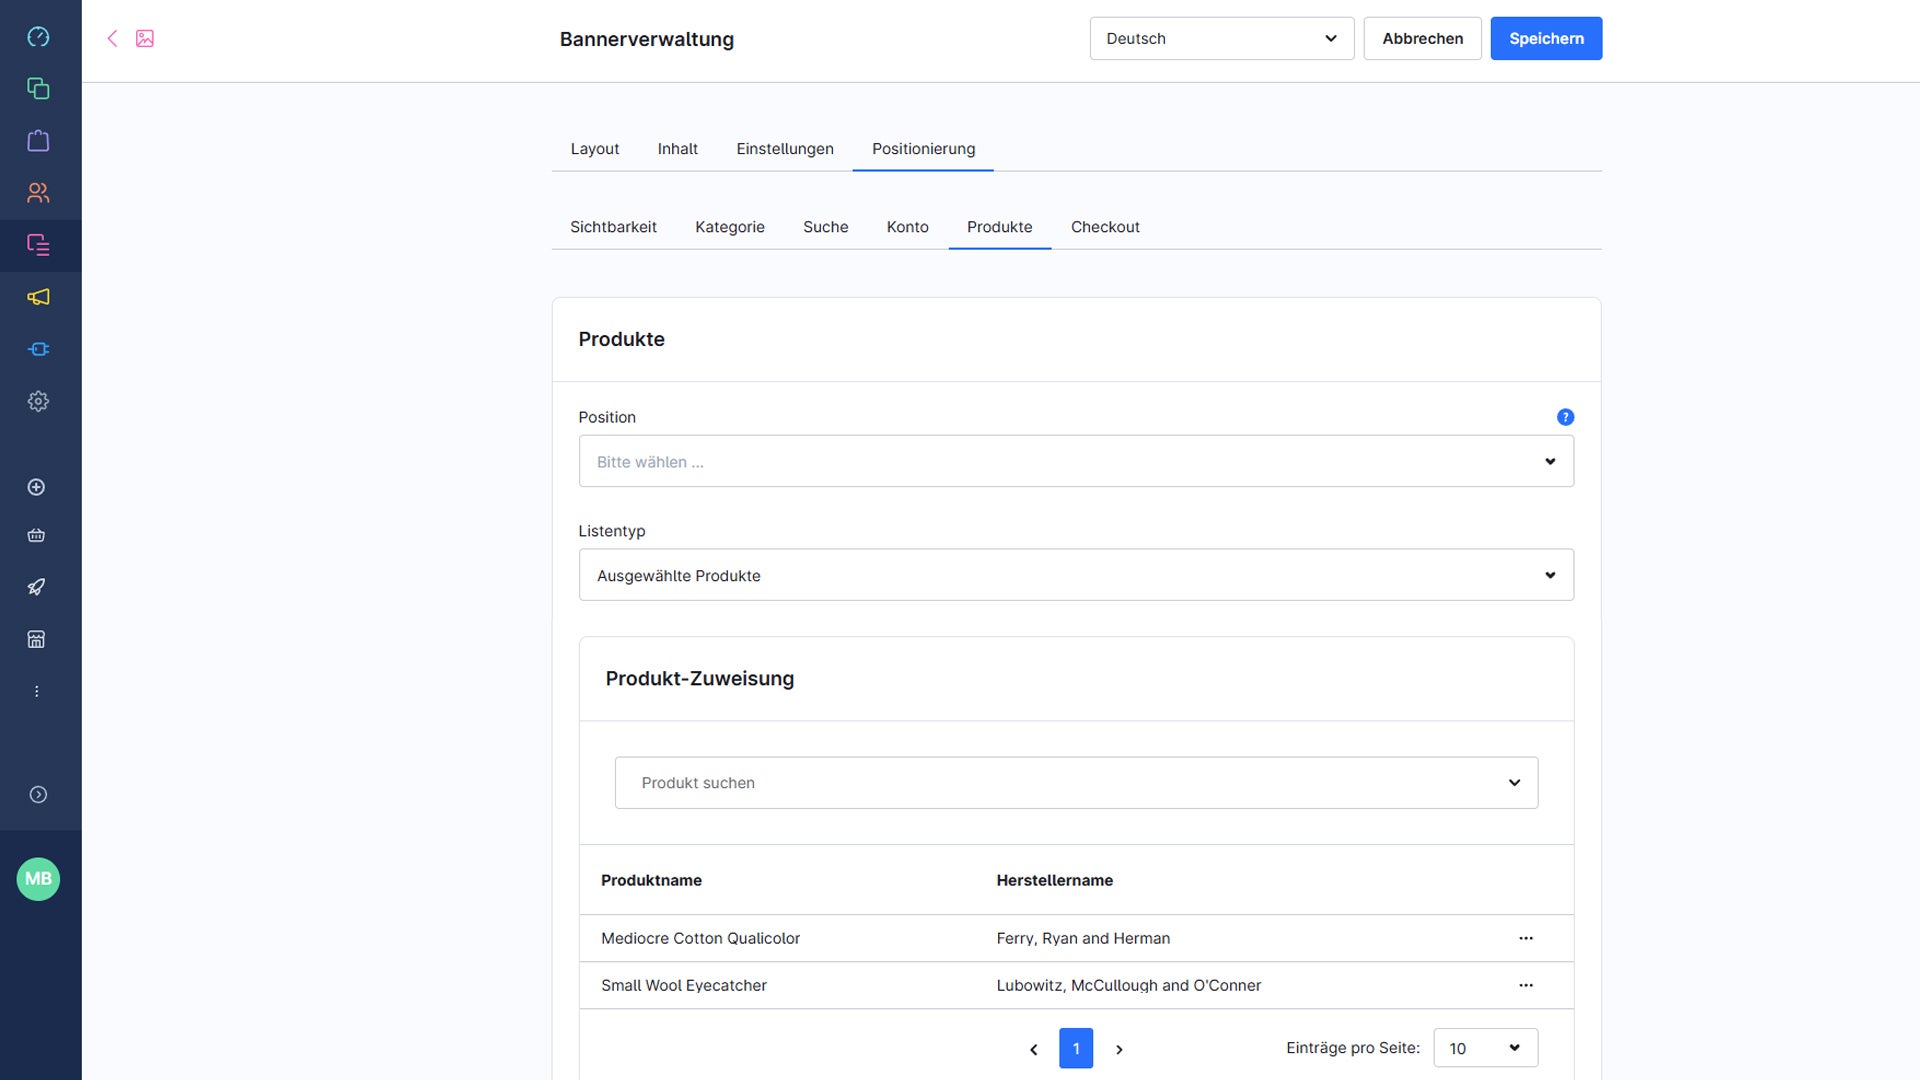Open the Marketing megaphone icon
Screen dimensions: 1920x1080
coord(38,297)
